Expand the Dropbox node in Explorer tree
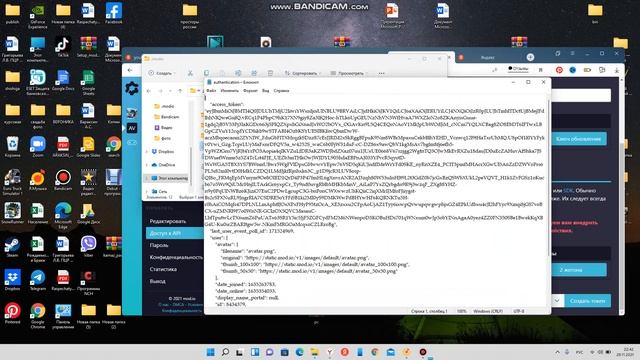The image size is (640, 360). point(147,151)
